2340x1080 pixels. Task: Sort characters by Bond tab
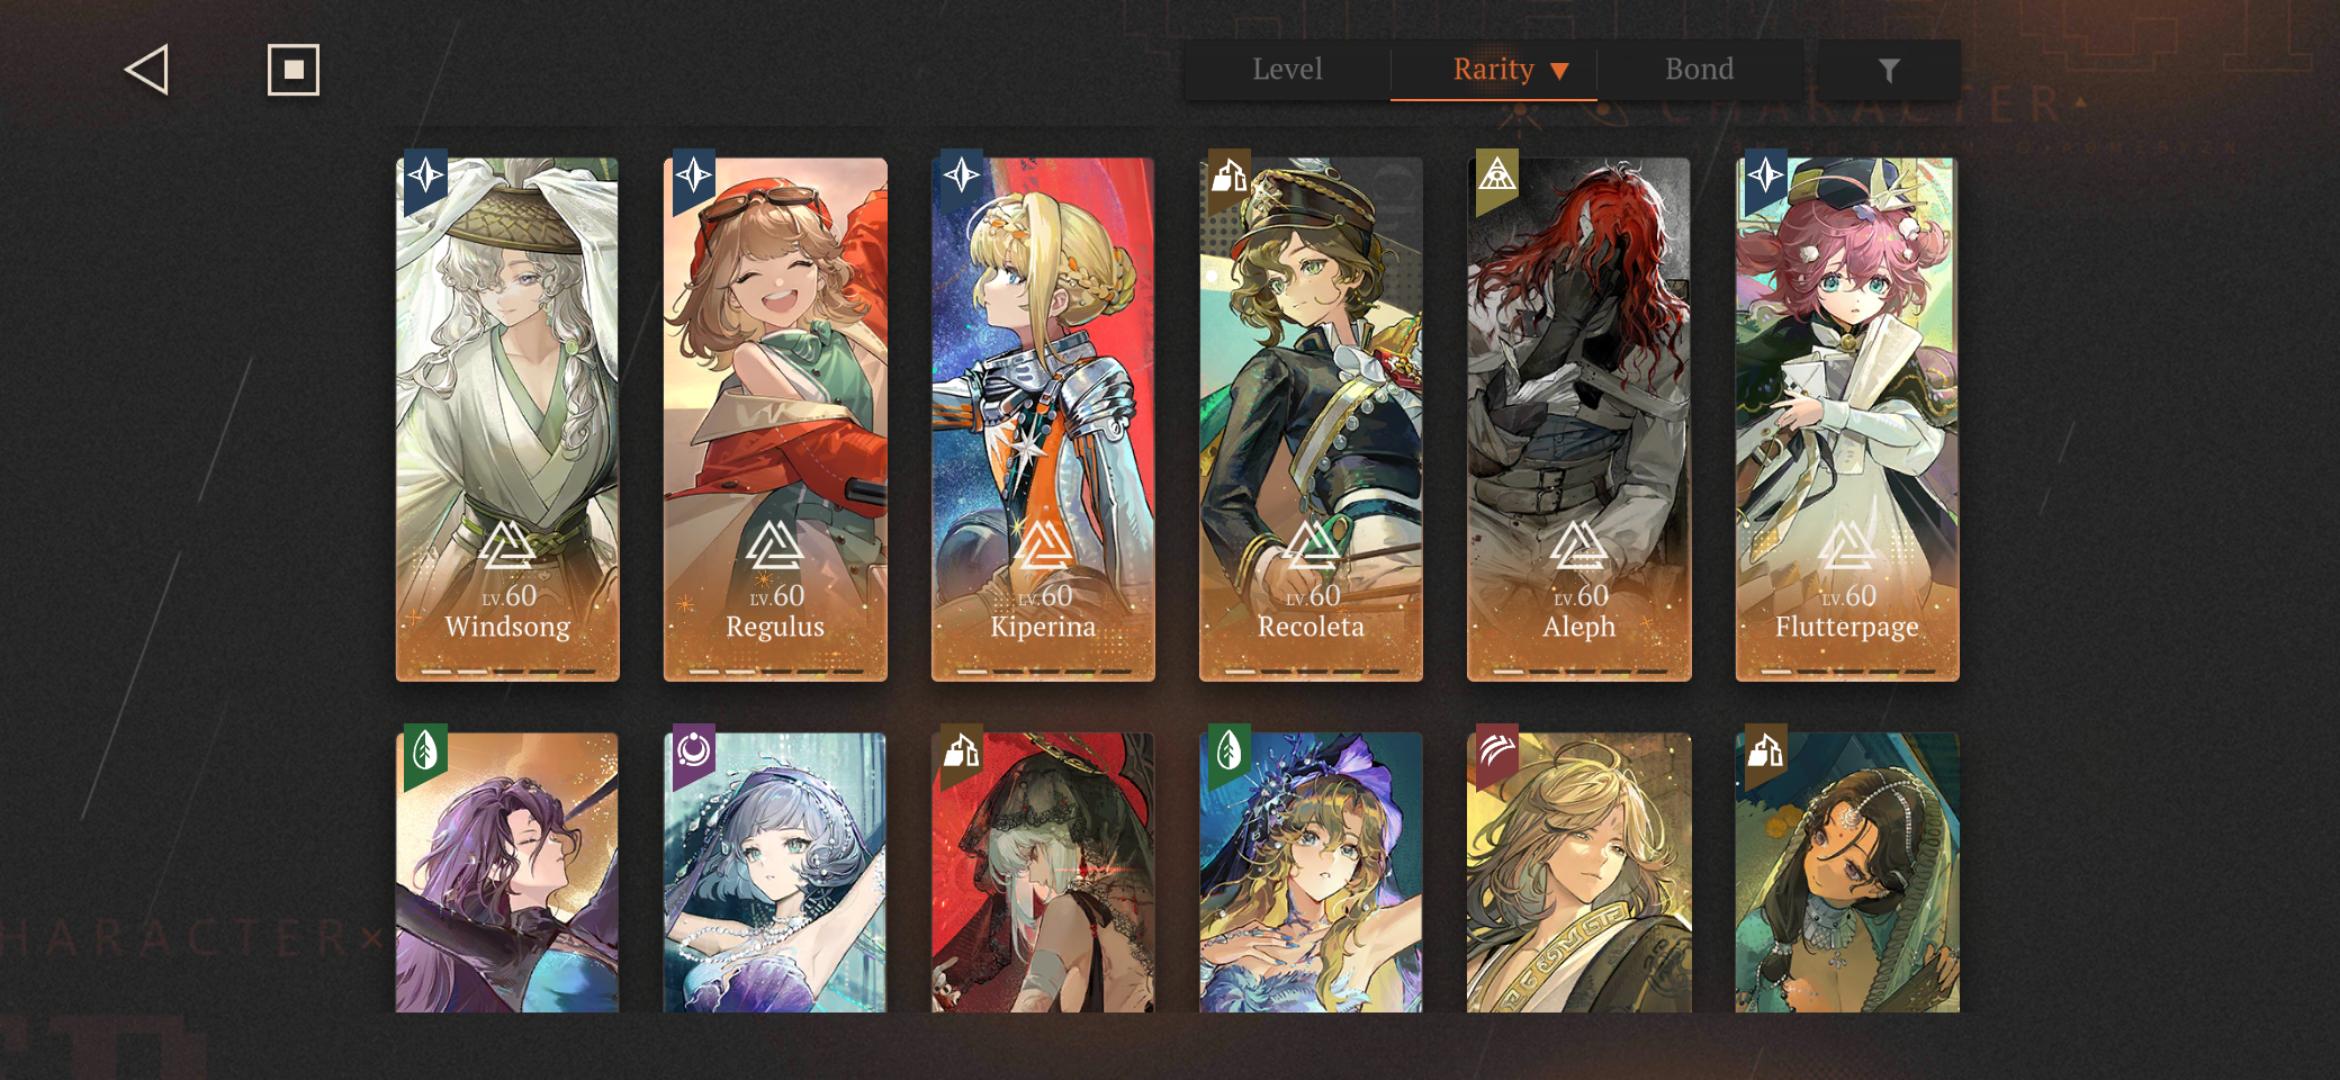click(x=1699, y=70)
